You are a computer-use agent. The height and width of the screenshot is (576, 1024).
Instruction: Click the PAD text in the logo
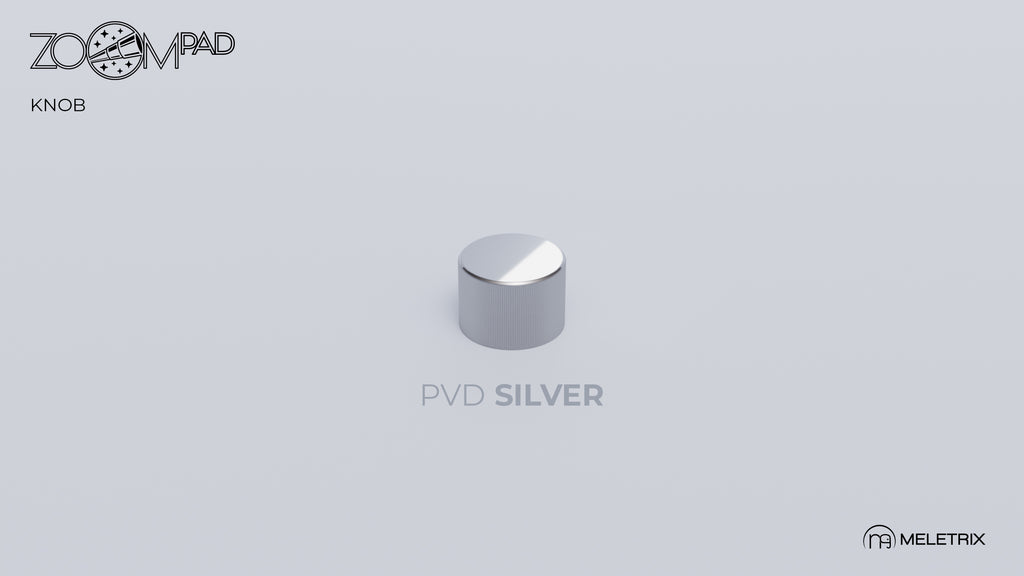point(207,44)
